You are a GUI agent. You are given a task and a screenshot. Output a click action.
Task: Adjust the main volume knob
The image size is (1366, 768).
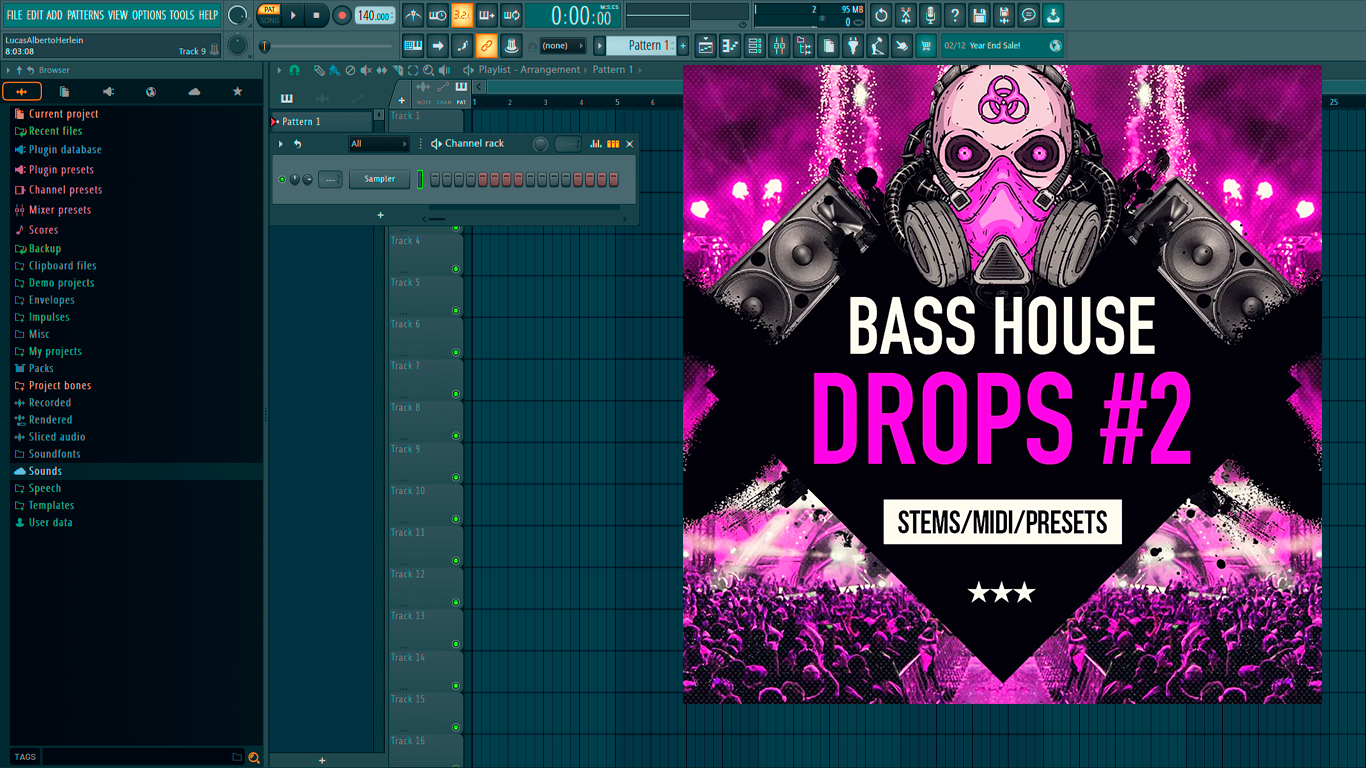pyautogui.click(x=237, y=15)
